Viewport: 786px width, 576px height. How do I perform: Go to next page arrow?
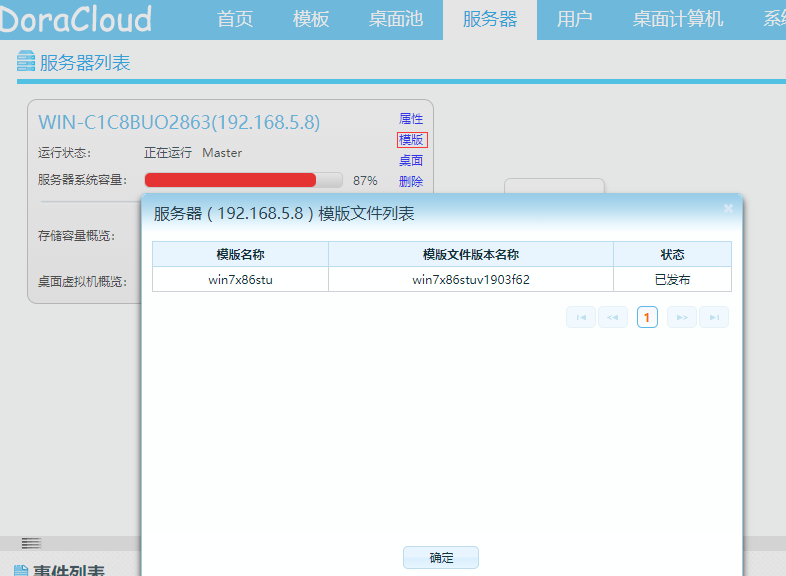pos(682,317)
